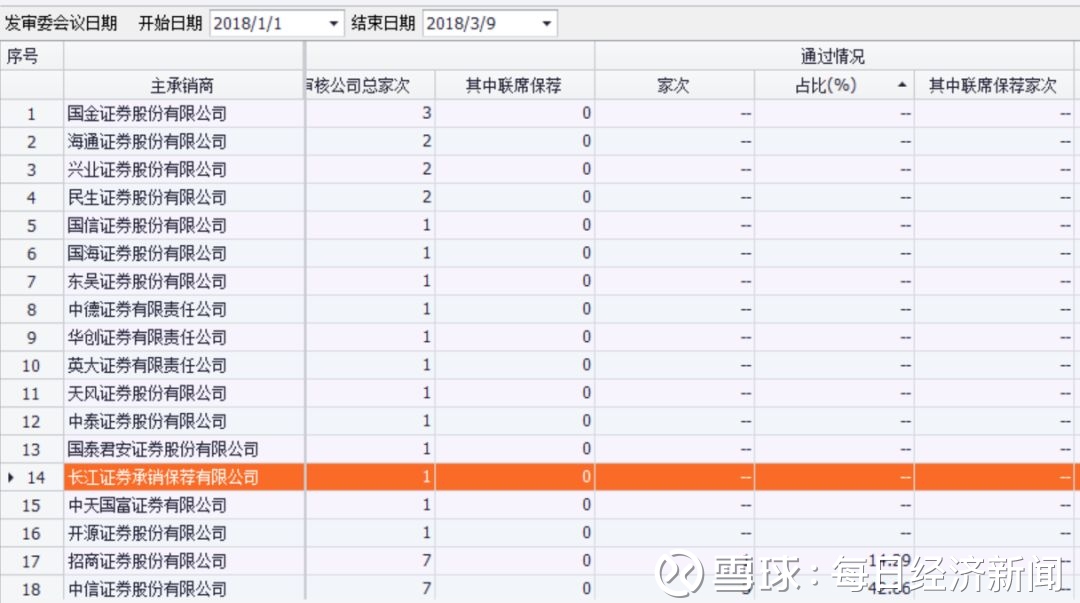Click the total count 7 in 招商证券 row
Viewport: 1080px width, 603px height.
[x=426, y=561]
